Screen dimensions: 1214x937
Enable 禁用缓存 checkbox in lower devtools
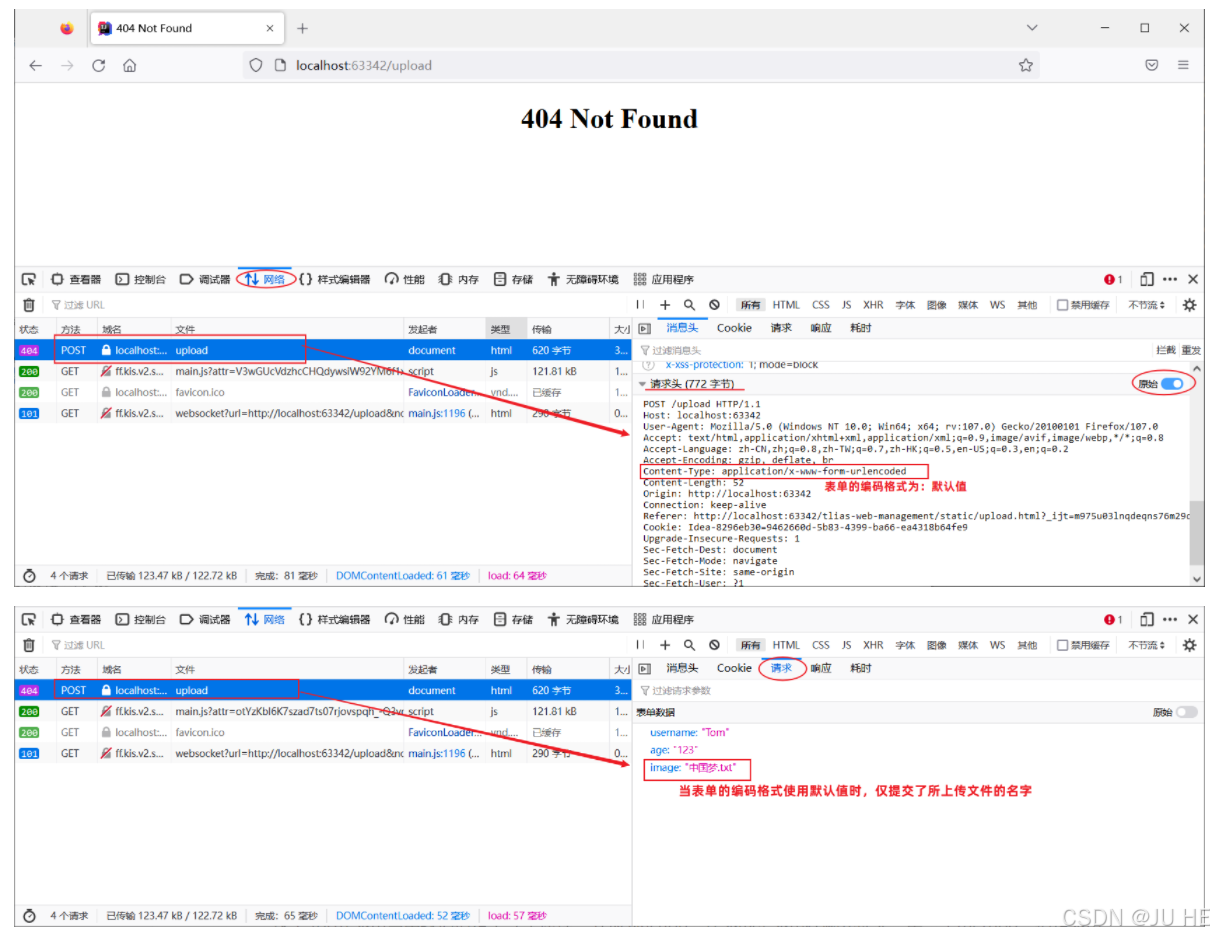[1062, 645]
